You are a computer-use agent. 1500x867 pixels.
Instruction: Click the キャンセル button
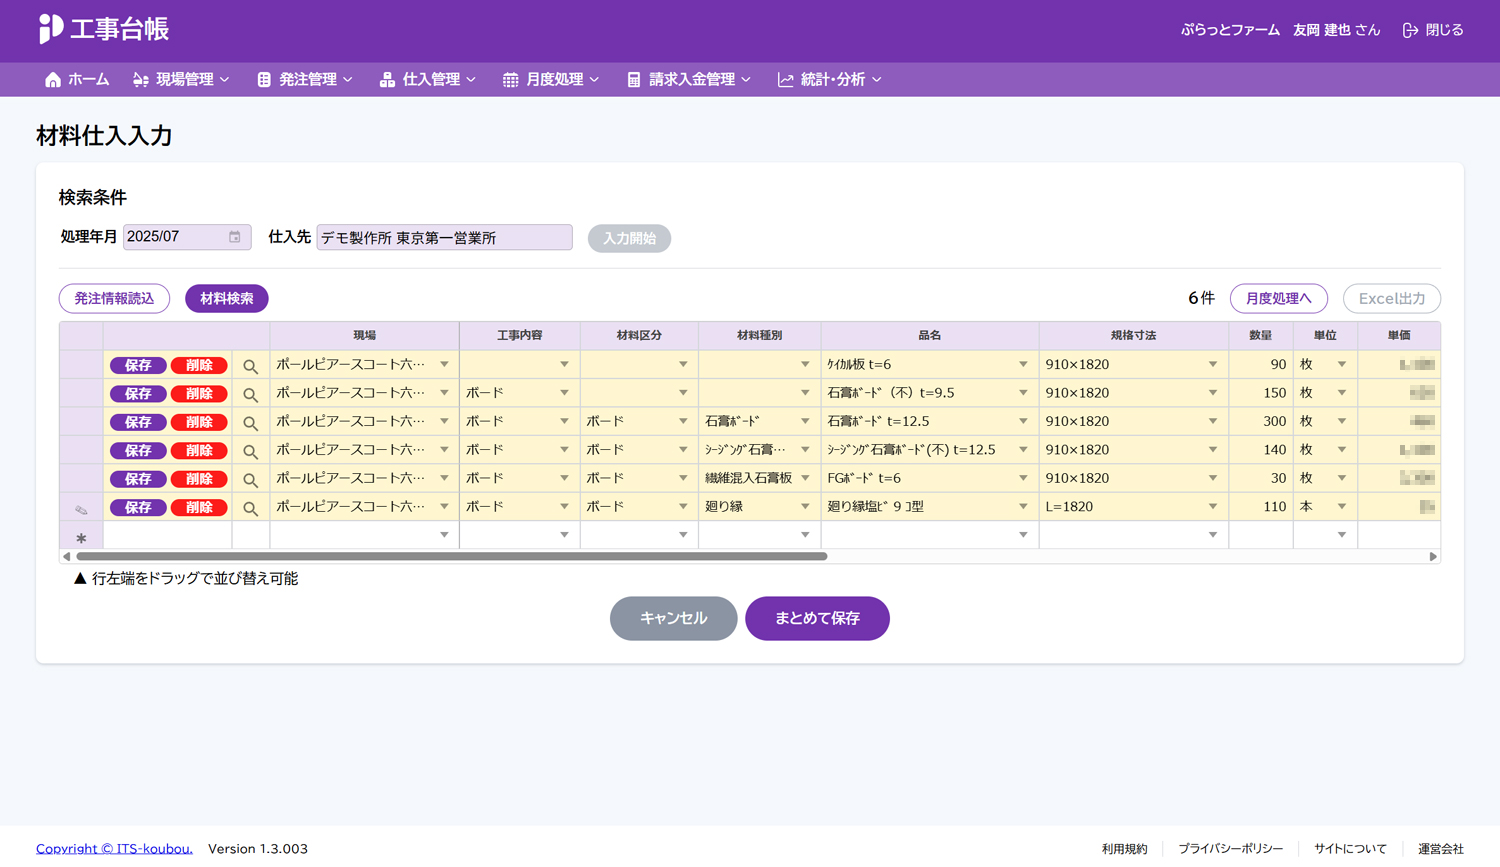tap(673, 618)
